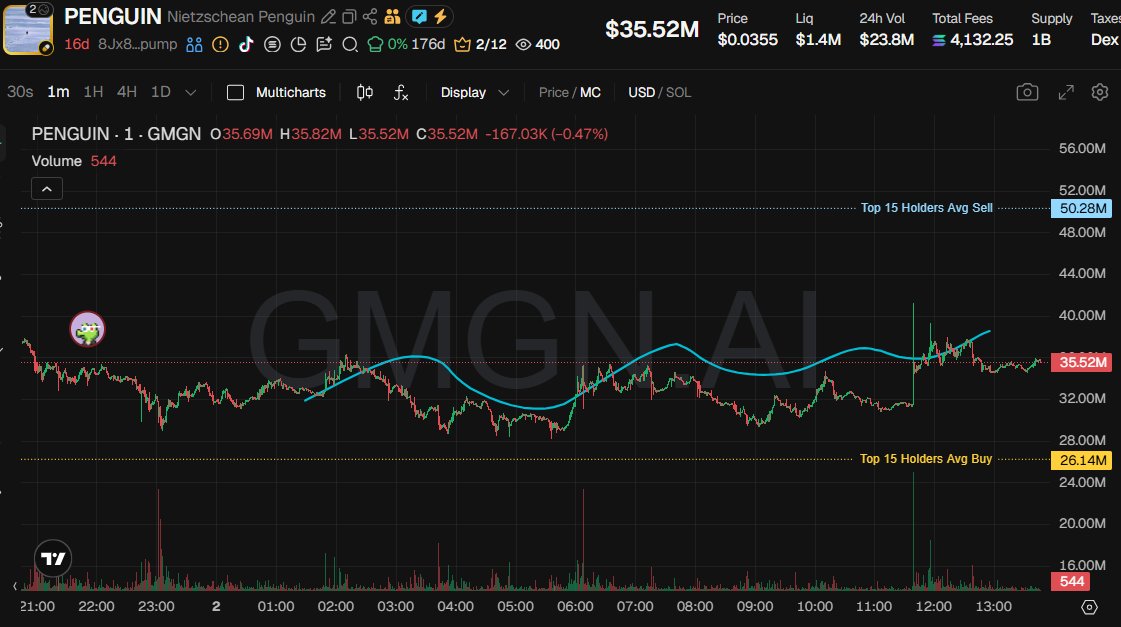Viewport: 1121px width, 627px height.
Task: Click the TradingView logo
Action: click(51, 558)
